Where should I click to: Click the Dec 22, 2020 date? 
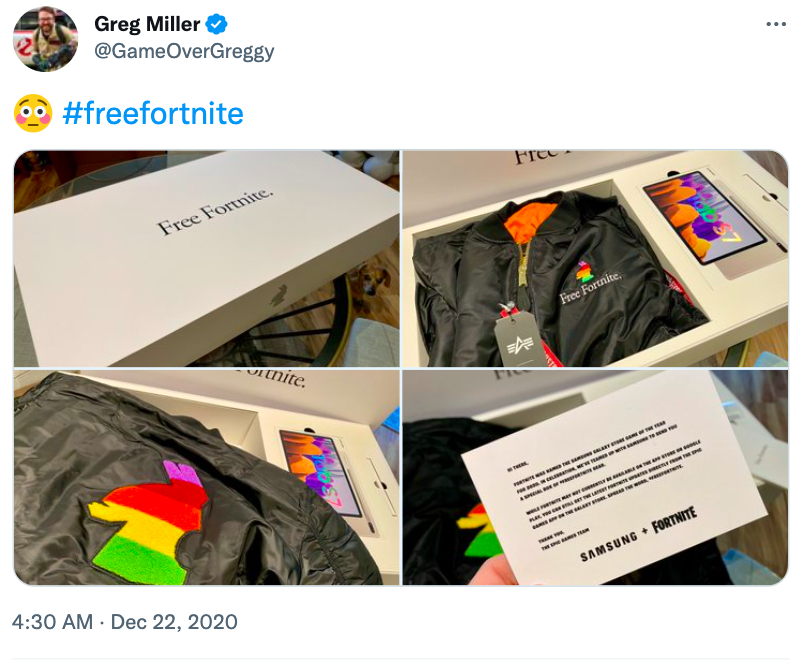[174, 622]
